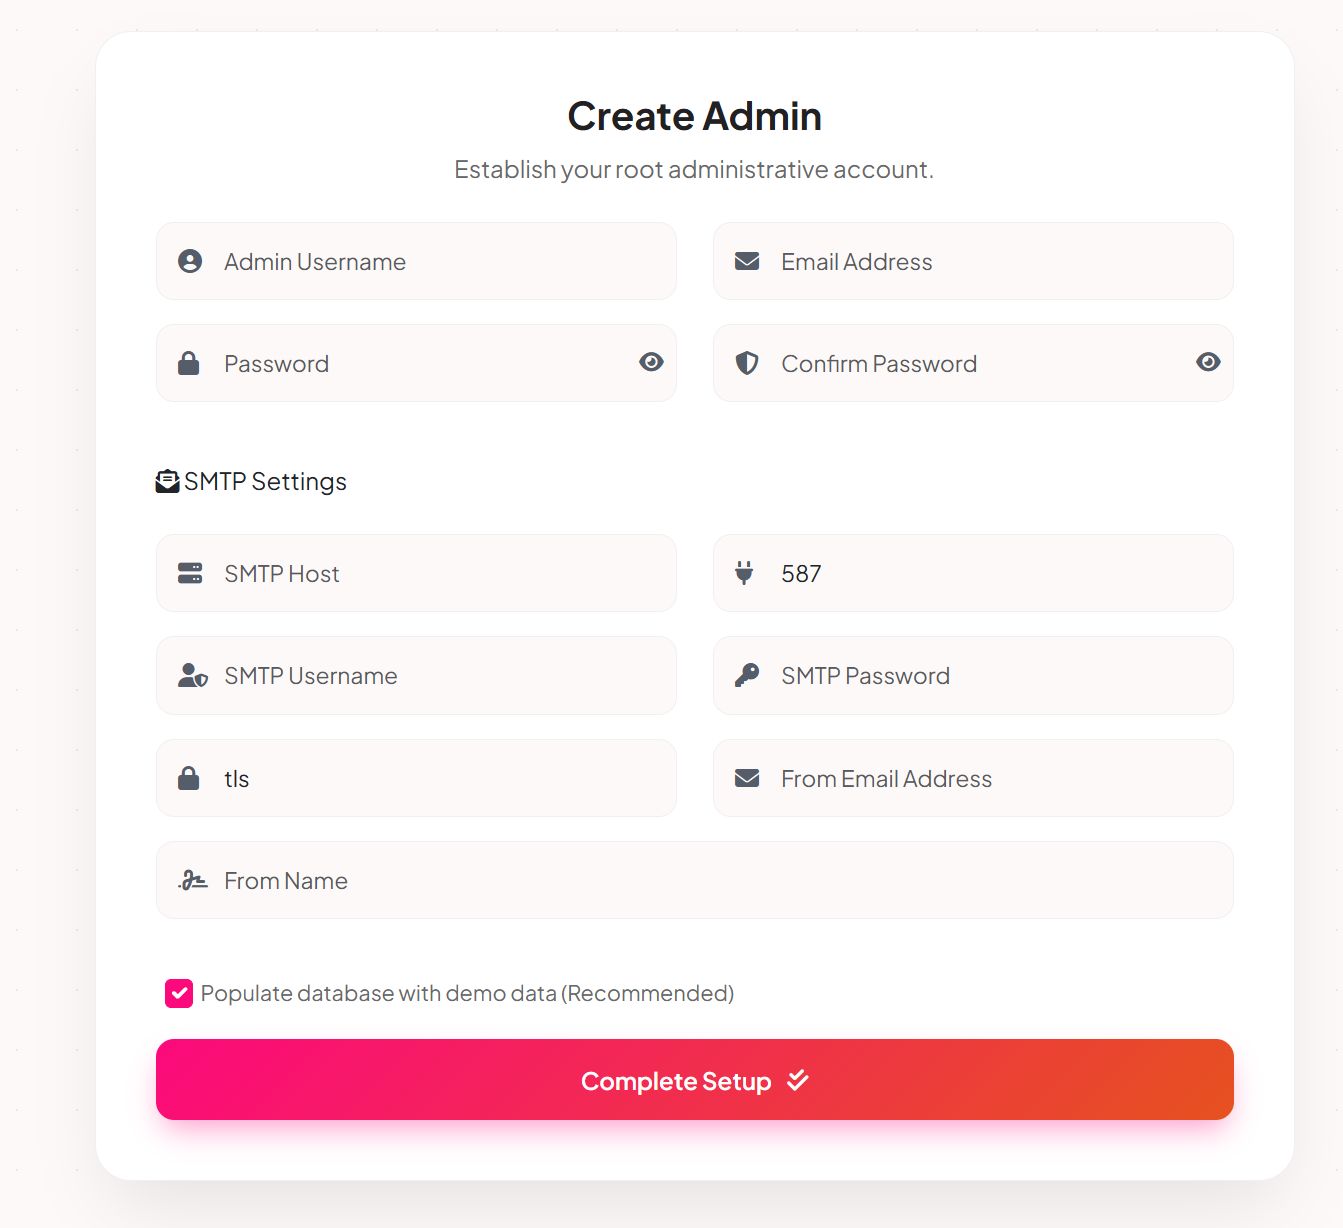
Task: Click the signature icon beside From Name
Action: 192,880
